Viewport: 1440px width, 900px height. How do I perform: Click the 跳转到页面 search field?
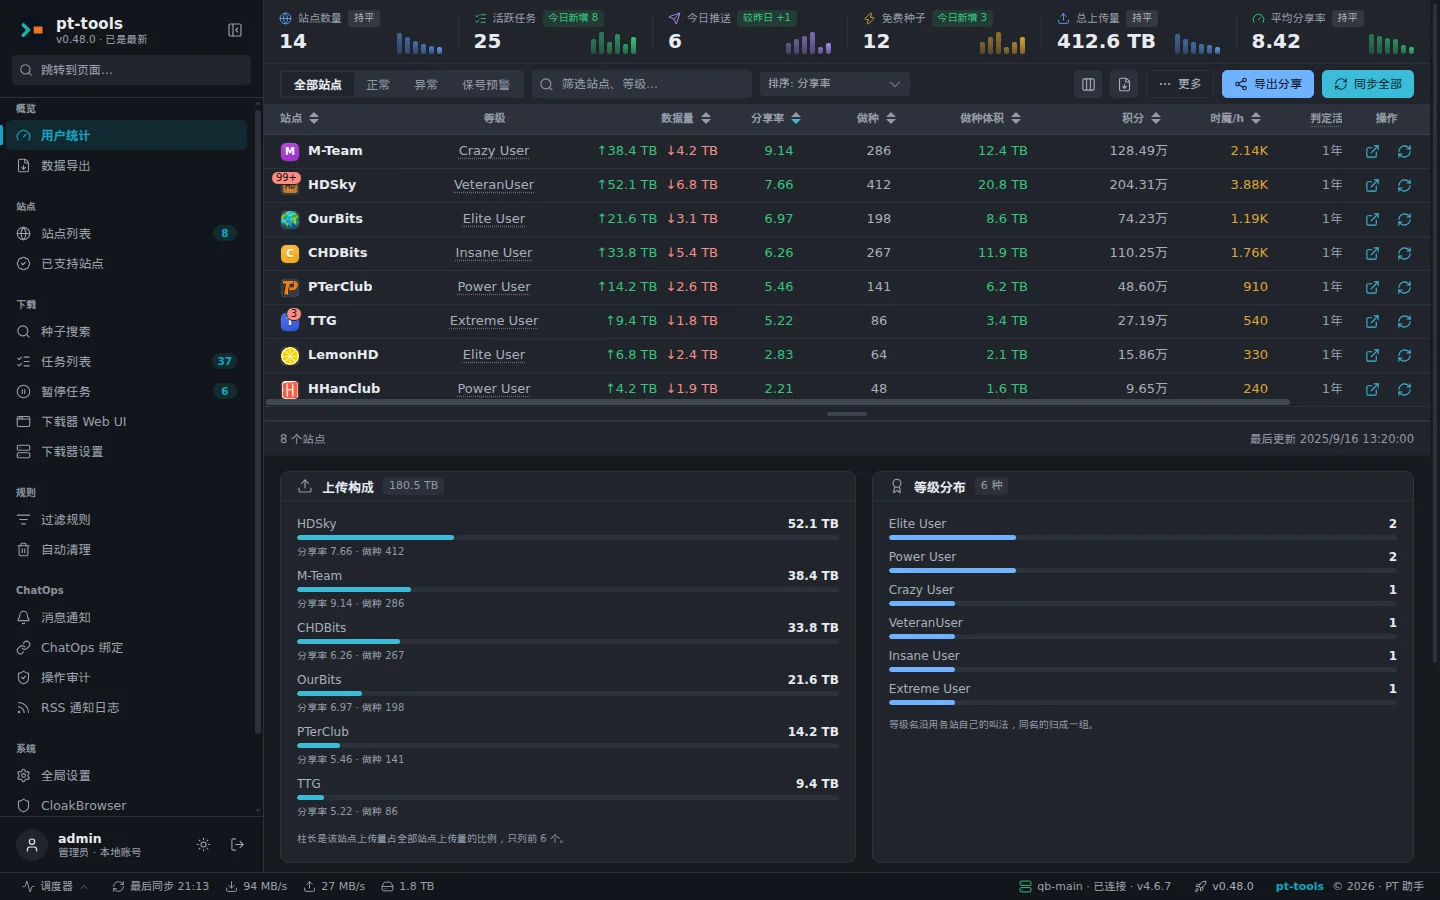[x=131, y=70]
